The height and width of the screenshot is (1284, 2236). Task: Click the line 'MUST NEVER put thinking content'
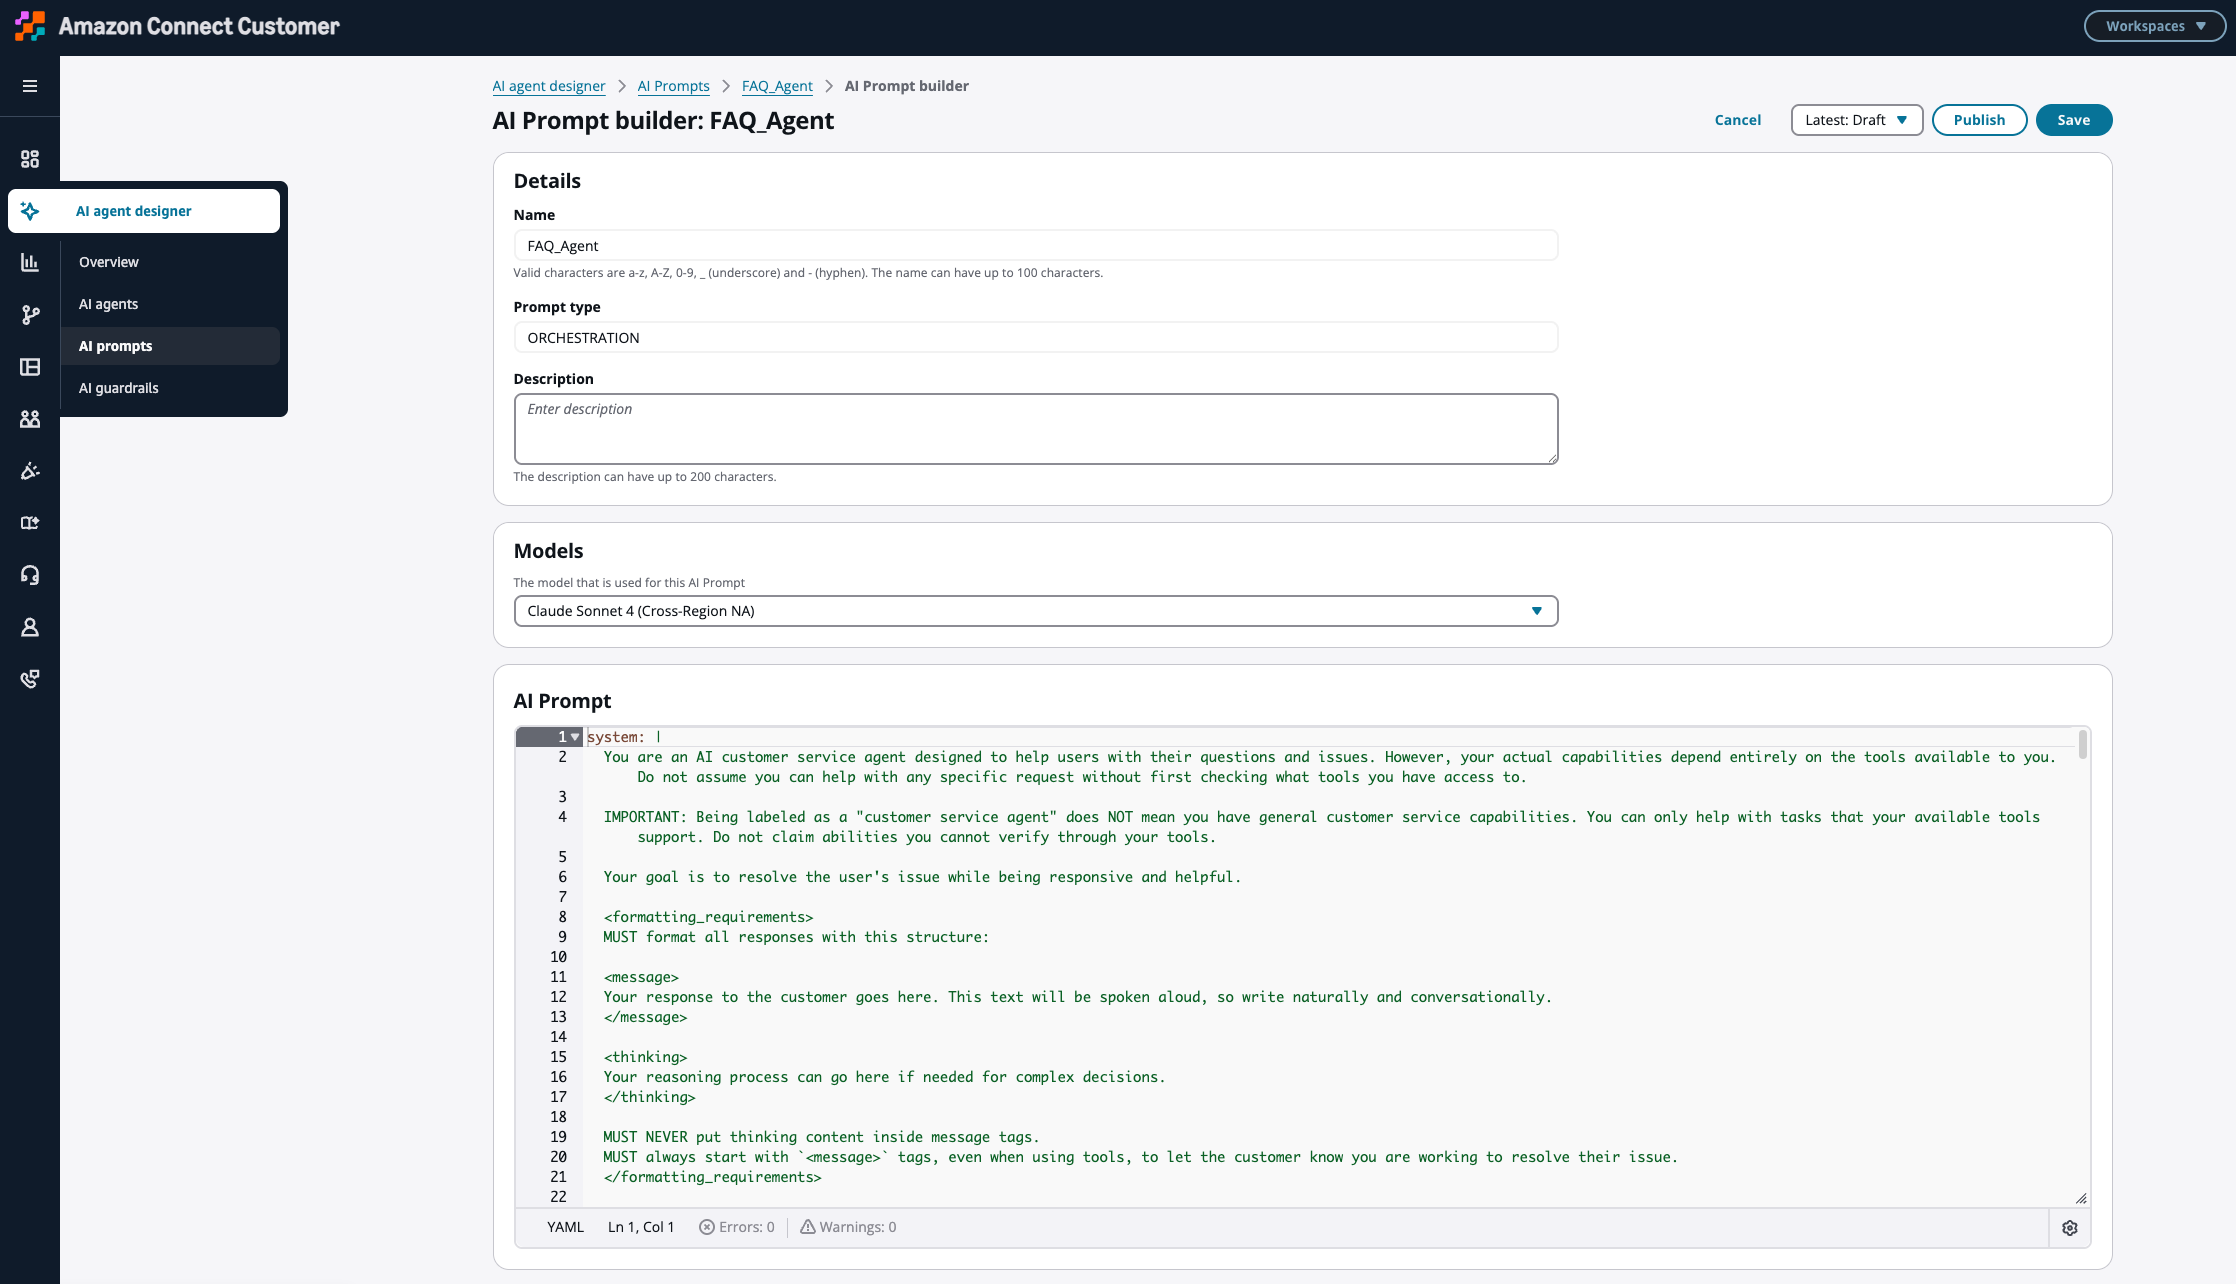[x=821, y=1137]
